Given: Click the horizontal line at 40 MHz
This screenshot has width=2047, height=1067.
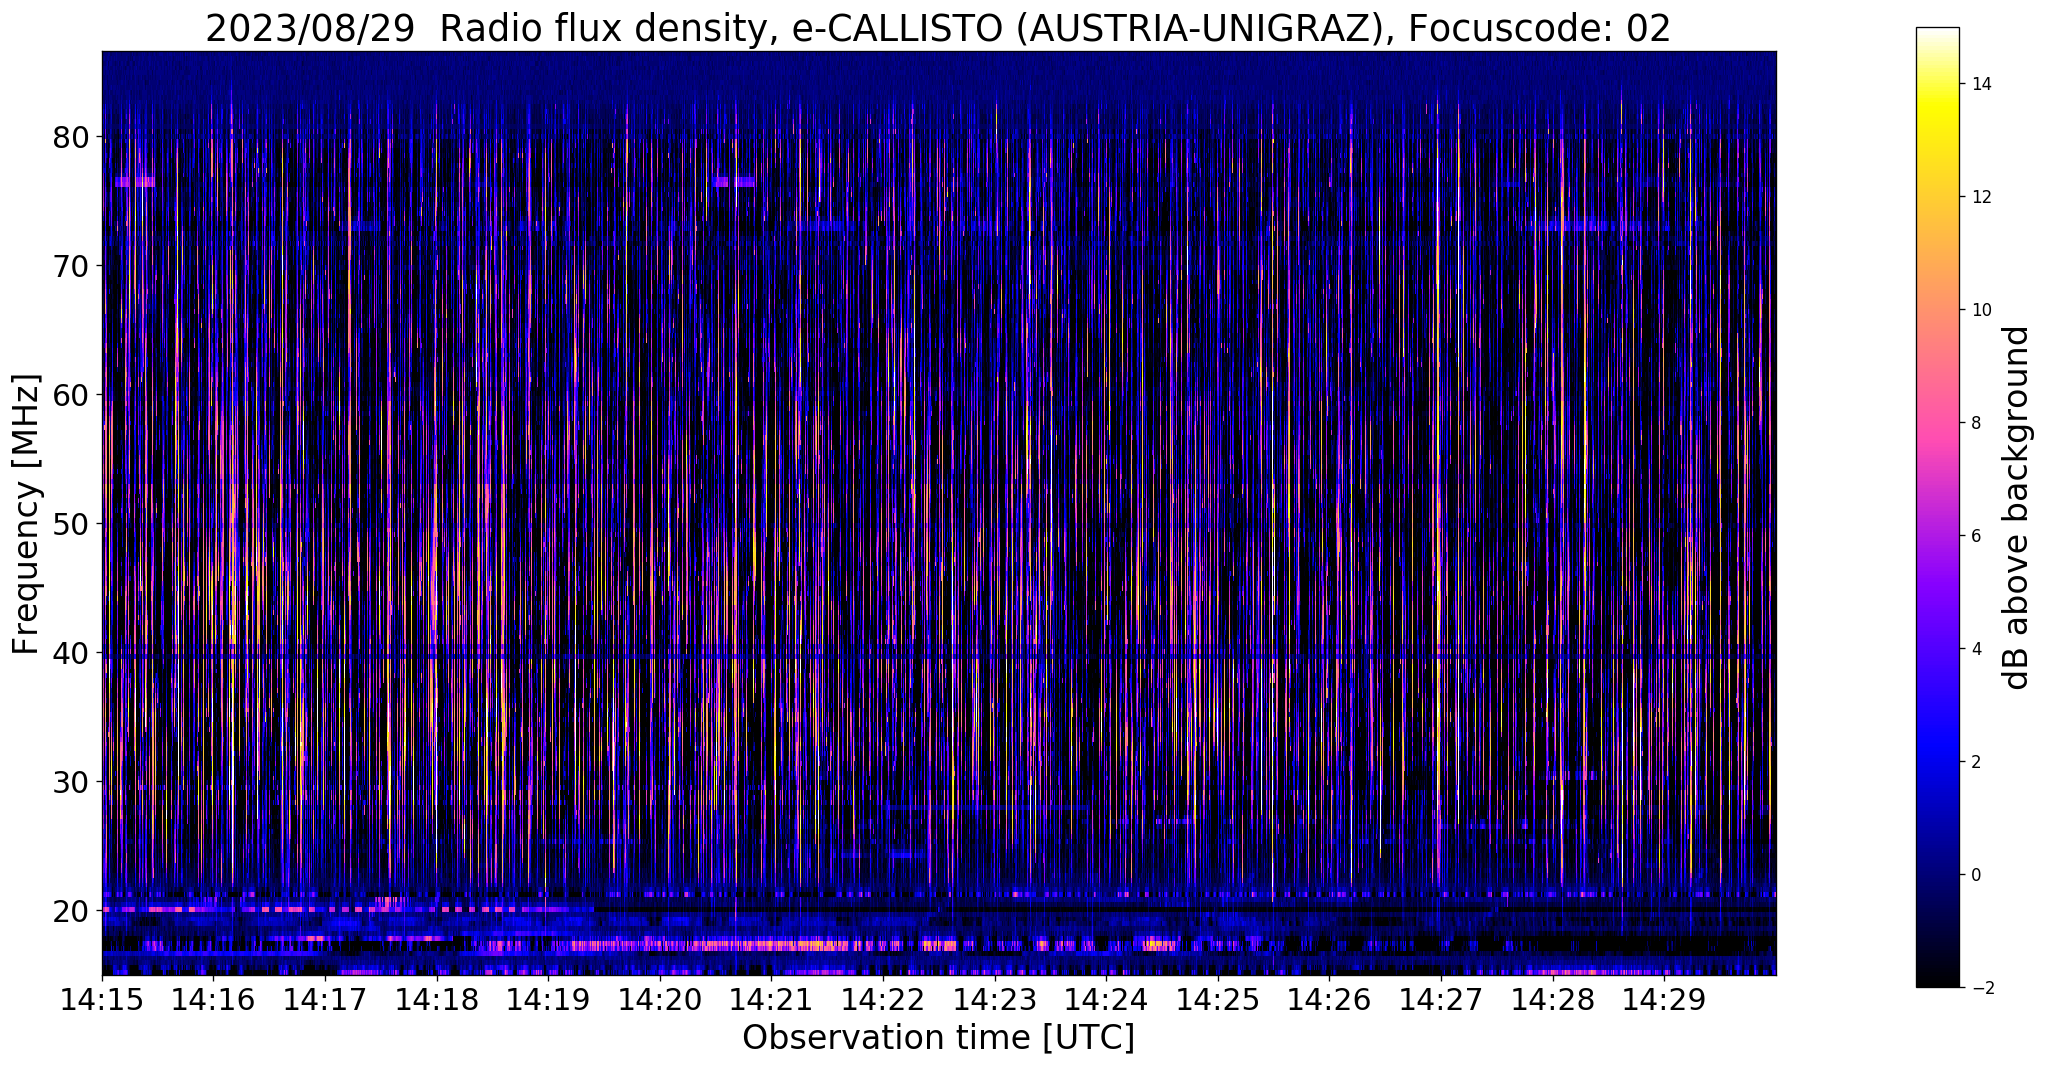Looking at the screenshot, I should [x=938, y=657].
